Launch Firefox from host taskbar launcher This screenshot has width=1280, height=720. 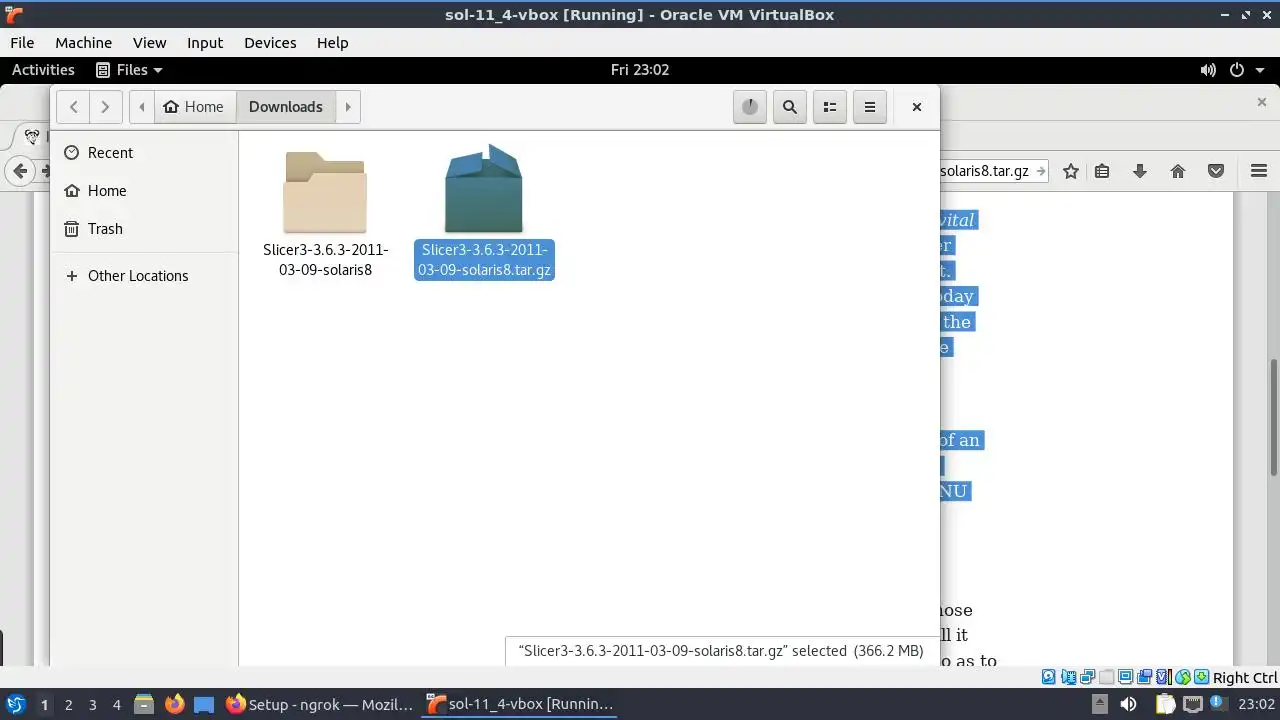[x=174, y=704]
